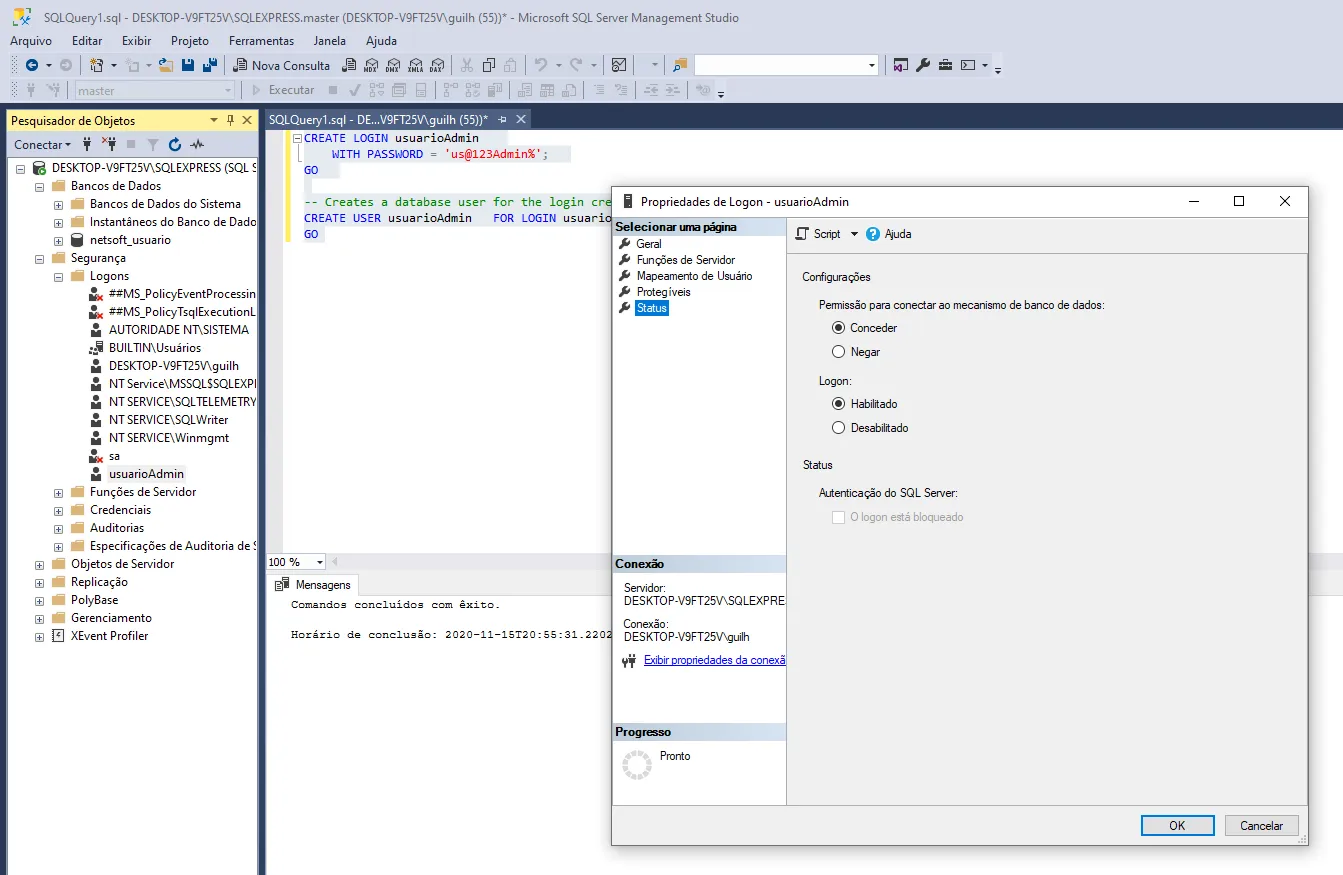This screenshot has width=1343, height=875.
Task: Select the usuarioAdmin login in tree
Action: 146,474
